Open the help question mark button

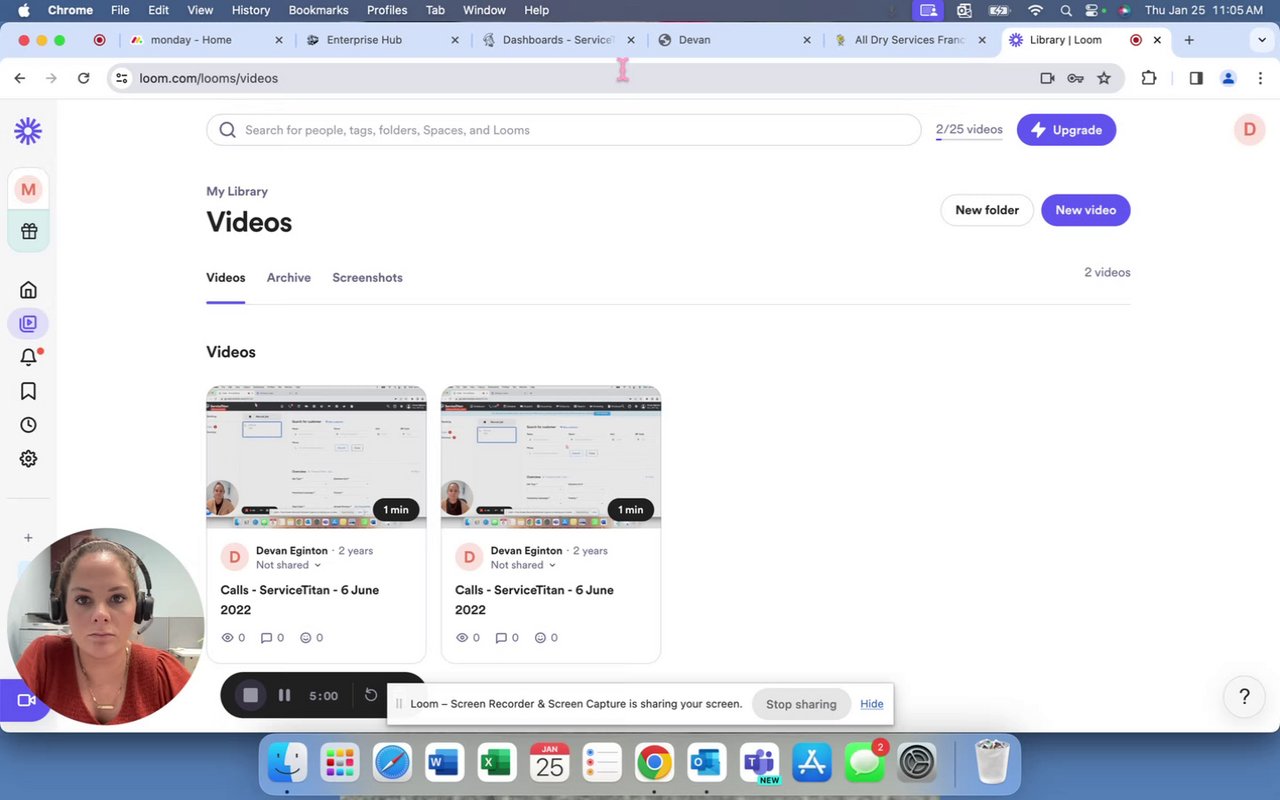1245,697
